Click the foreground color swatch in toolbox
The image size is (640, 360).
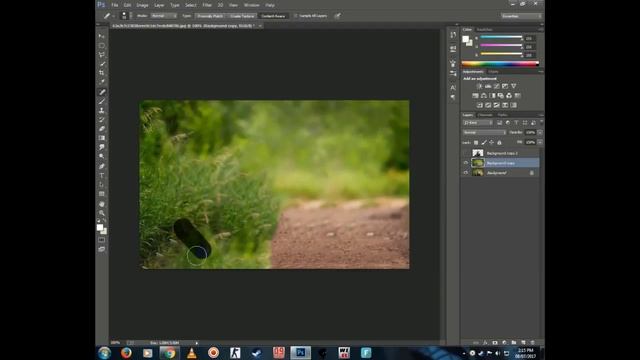coord(100,227)
